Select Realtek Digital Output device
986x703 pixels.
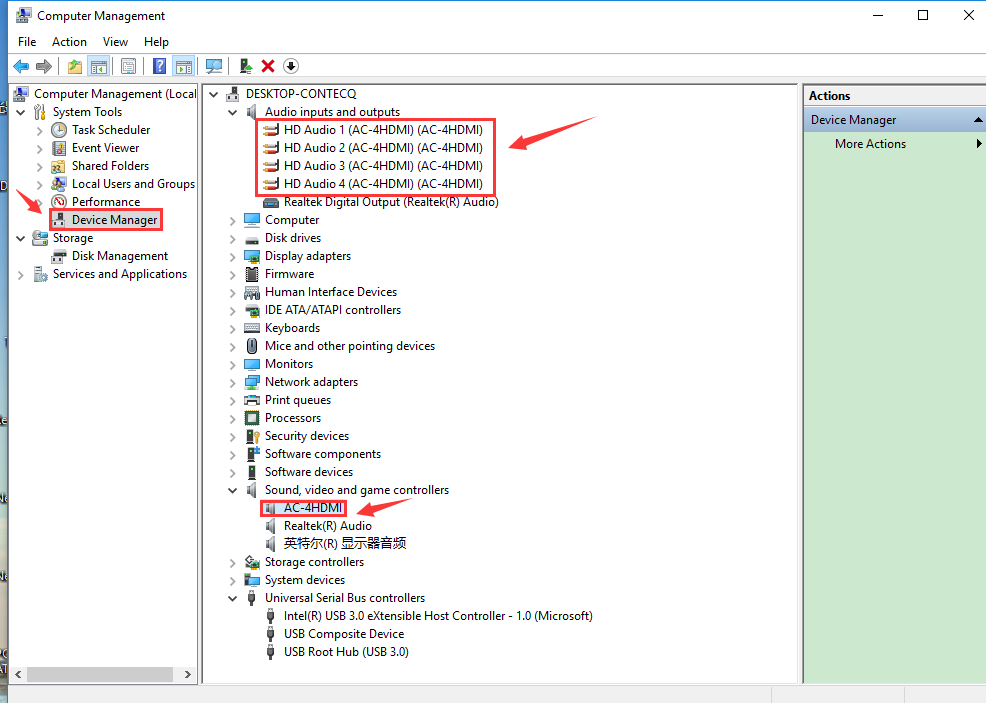(391, 202)
